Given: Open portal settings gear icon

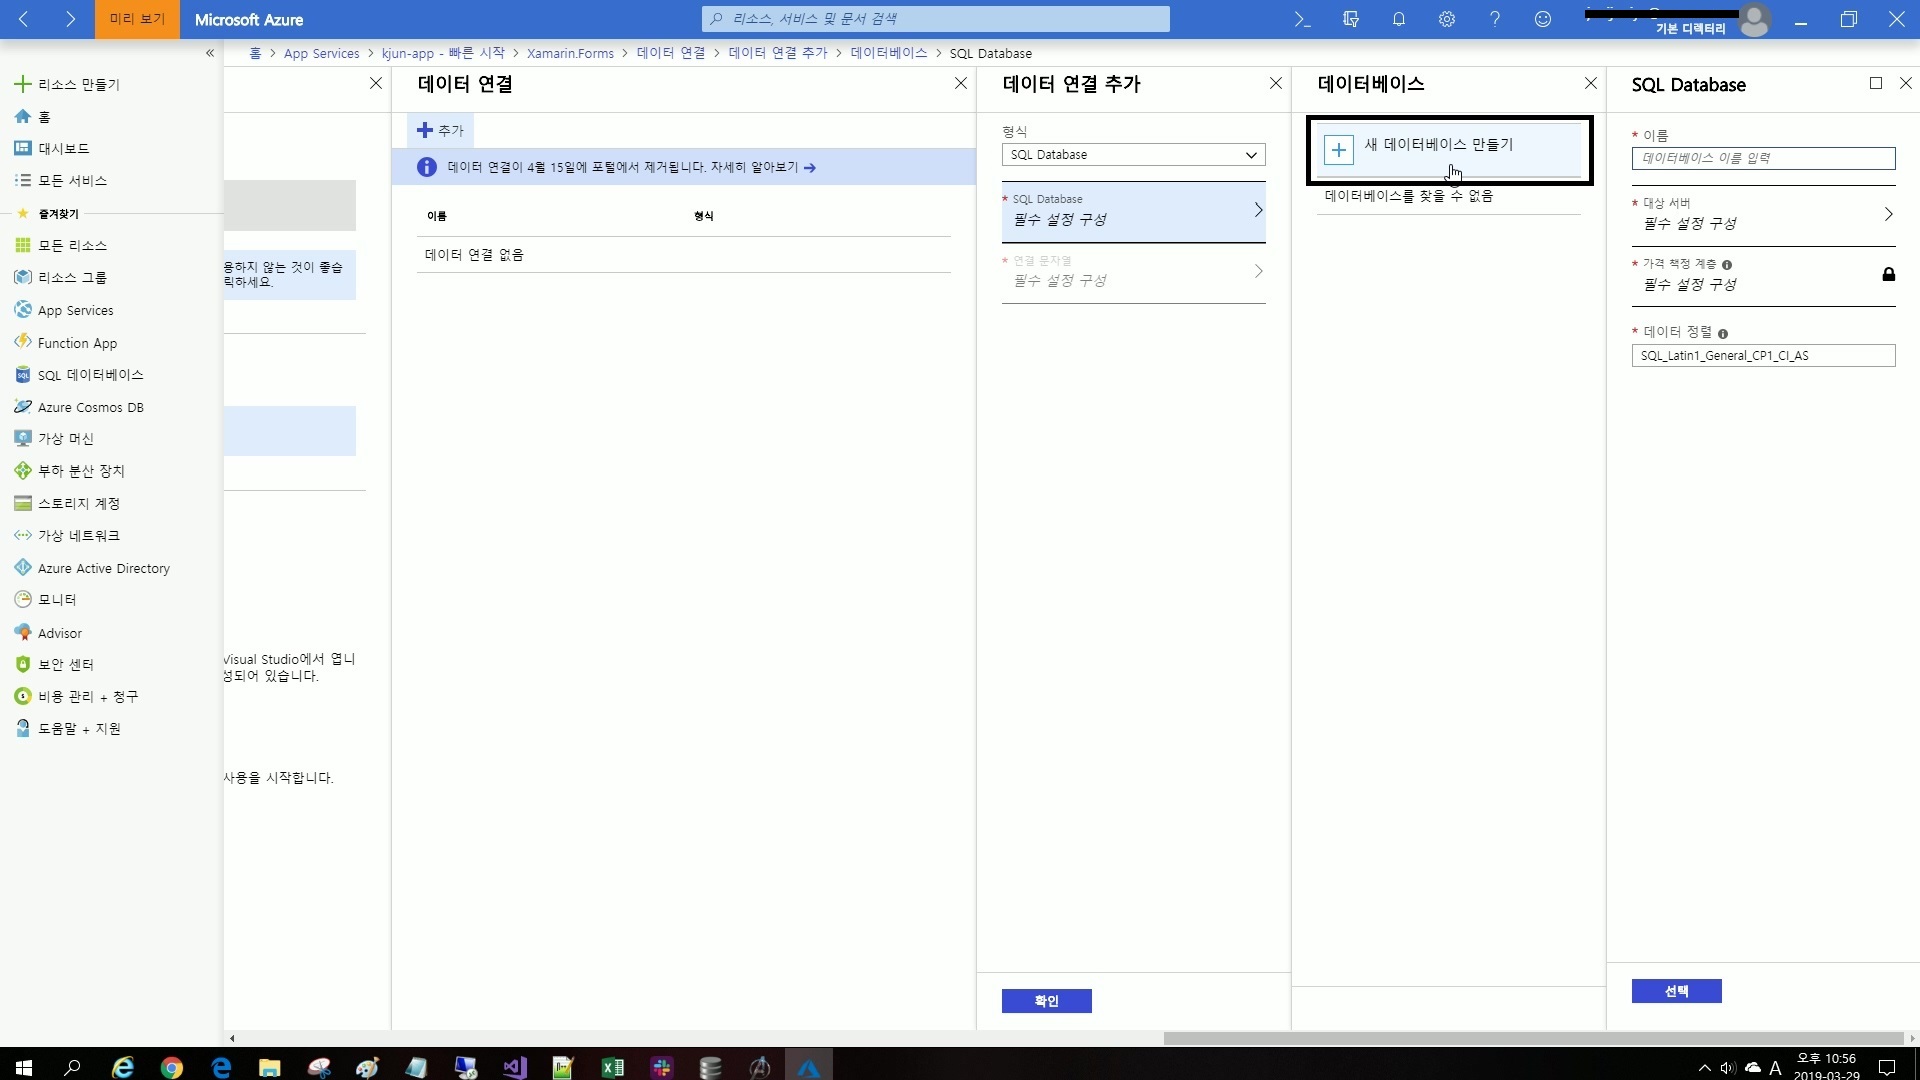Looking at the screenshot, I should [x=1446, y=19].
